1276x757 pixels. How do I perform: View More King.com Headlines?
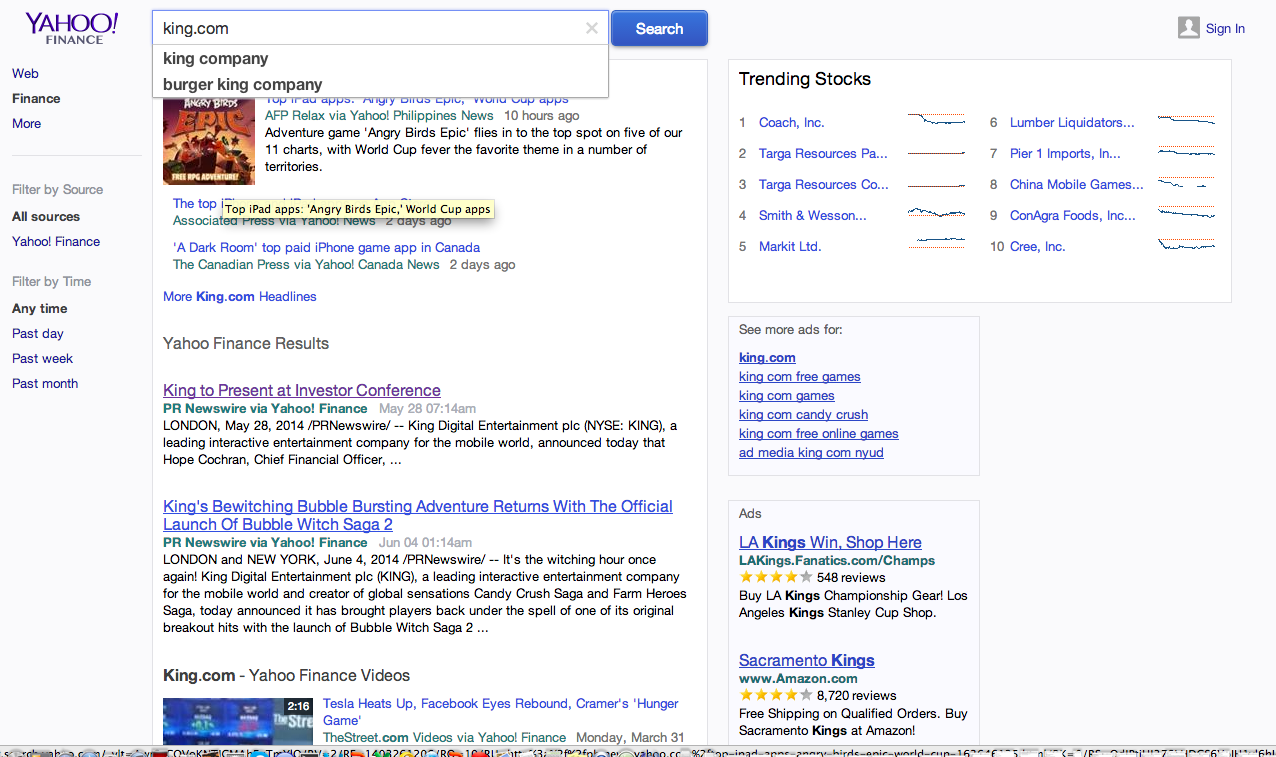[x=240, y=296]
